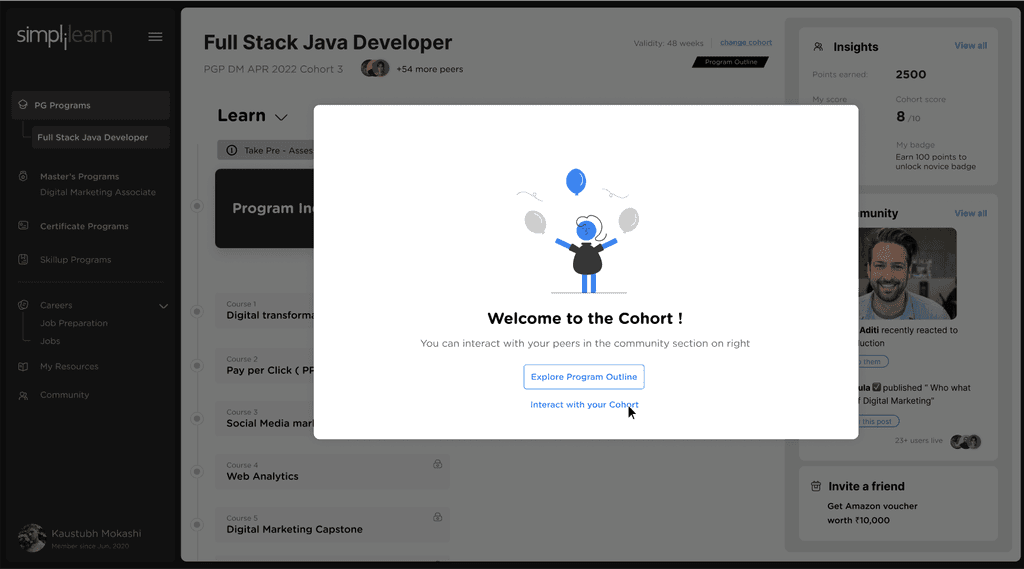Click the PG Programs graduation cap icon
Viewport: 1024px width, 569px height.
coord(23,105)
